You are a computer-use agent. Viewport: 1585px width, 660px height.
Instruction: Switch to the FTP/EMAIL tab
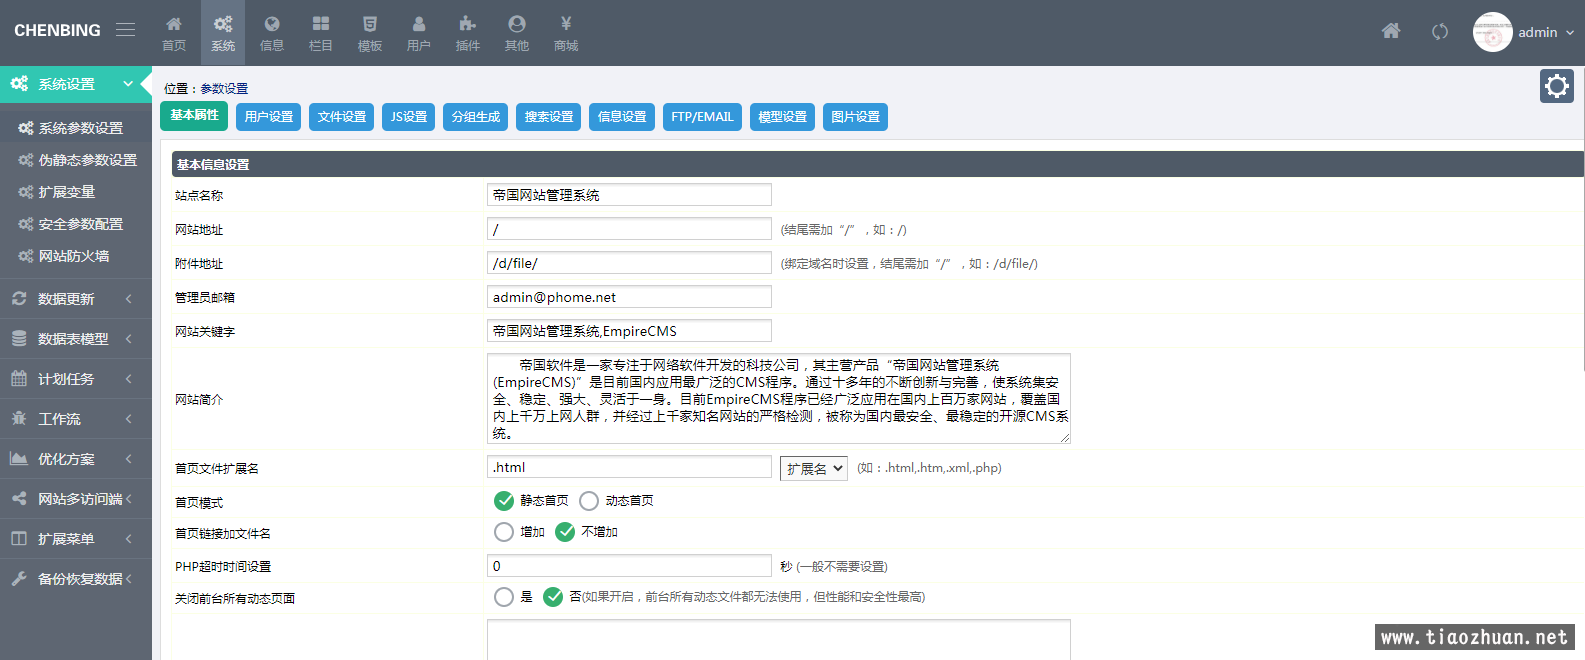702,117
